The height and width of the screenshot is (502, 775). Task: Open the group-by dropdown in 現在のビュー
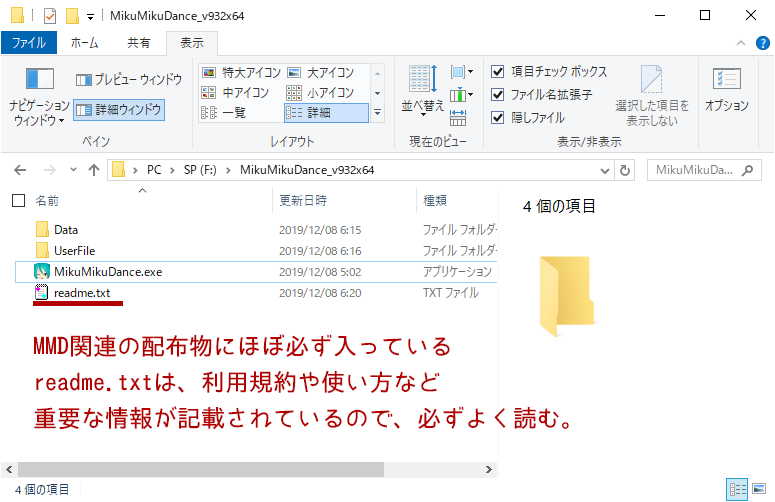click(x=462, y=72)
